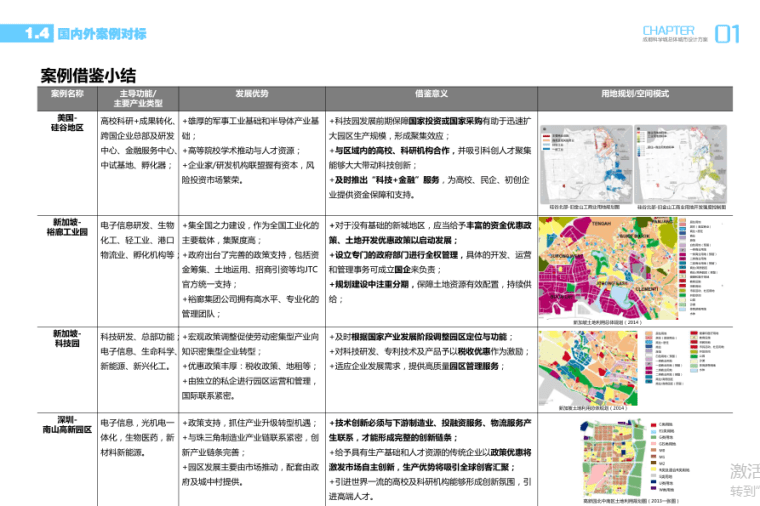Viewport: 760px width, 506px height.
Task: Click the line 对科技研发、专利技术及产品予以税收优惠
Action: point(429,351)
